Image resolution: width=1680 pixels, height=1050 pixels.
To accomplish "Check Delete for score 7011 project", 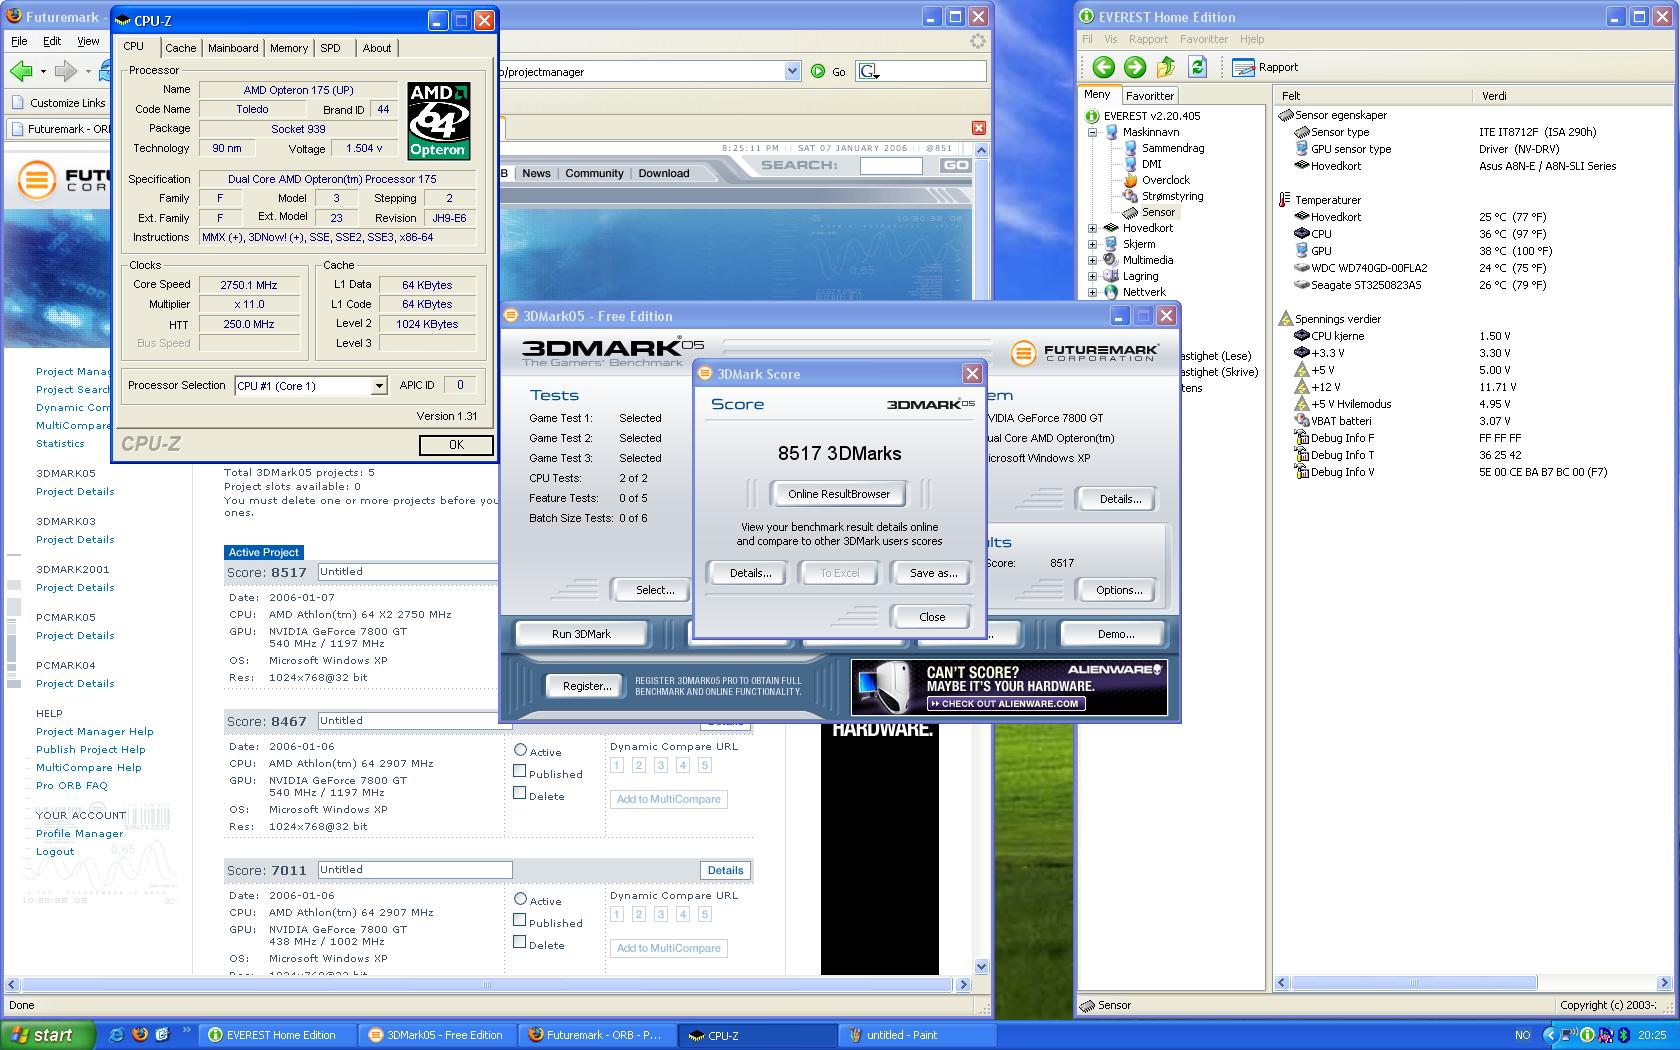I will click(x=520, y=942).
